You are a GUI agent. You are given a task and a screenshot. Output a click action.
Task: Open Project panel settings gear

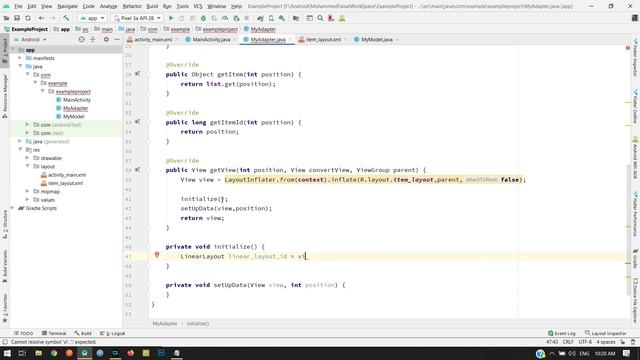tap(106, 40)
